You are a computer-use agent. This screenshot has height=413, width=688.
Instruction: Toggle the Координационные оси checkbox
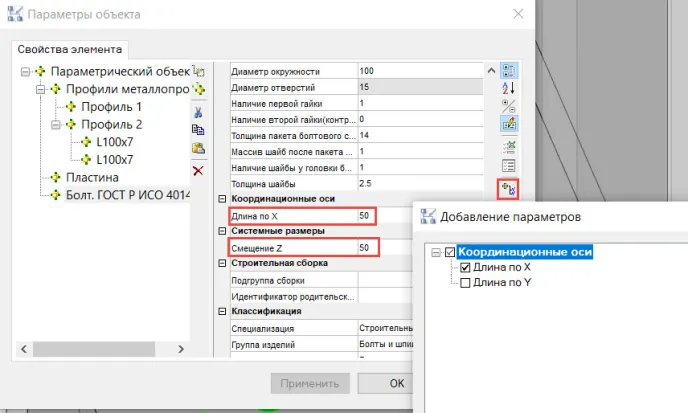449,253
